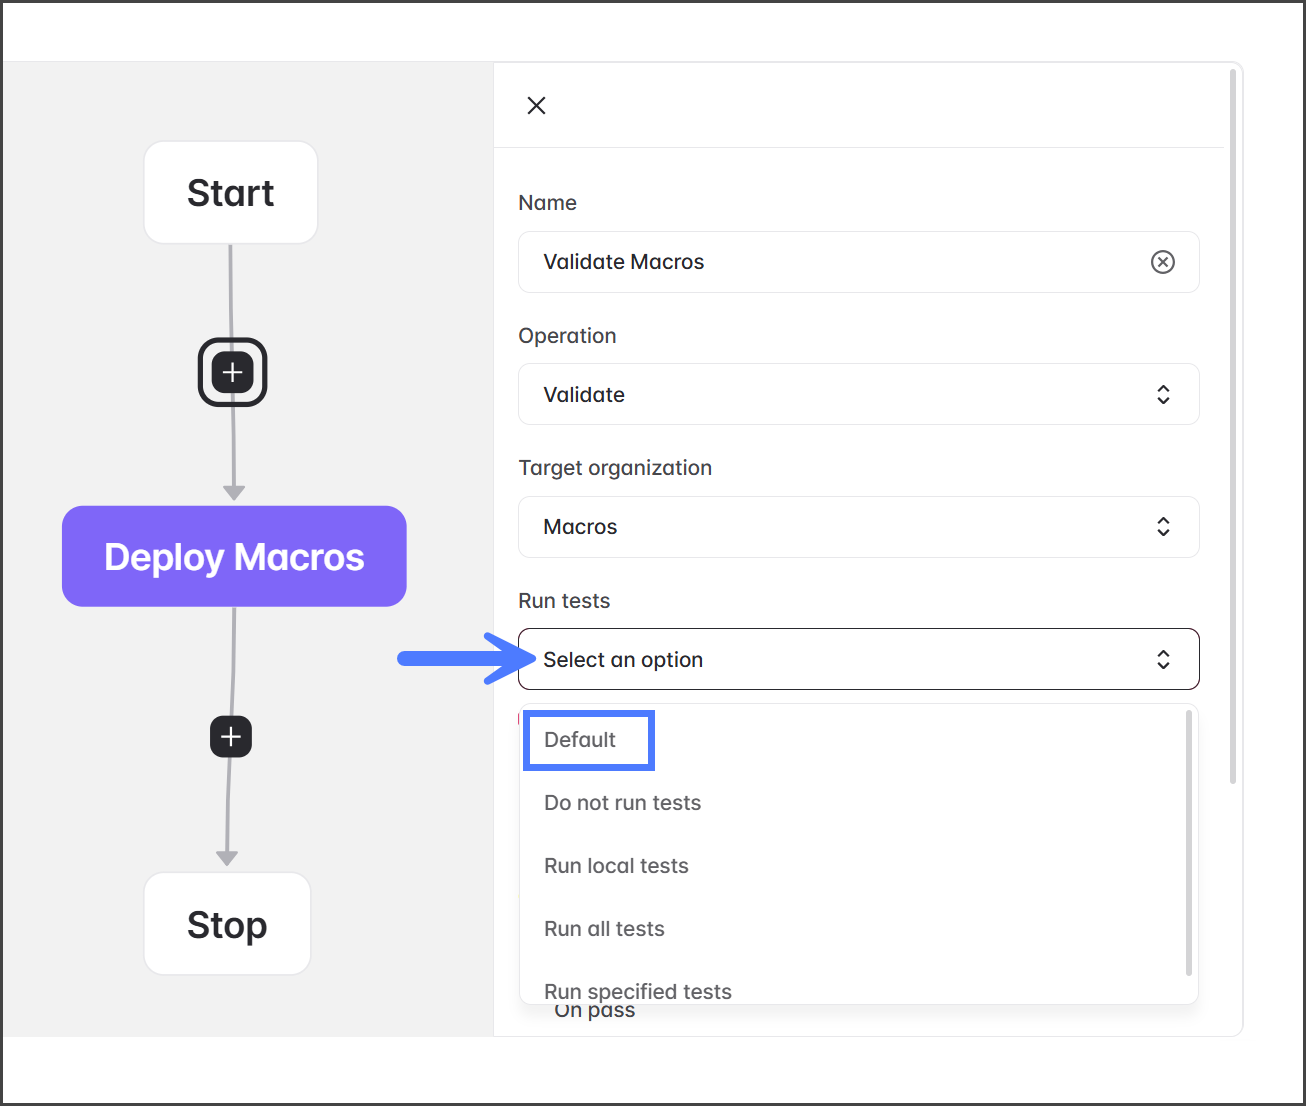Choose Do not run tests
Viewport: 1306px width, 1106px height.
(622, 803)
